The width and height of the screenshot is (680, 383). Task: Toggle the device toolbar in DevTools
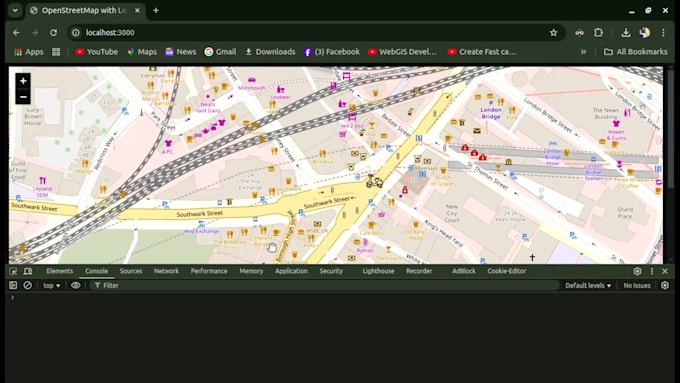[28, 271]
